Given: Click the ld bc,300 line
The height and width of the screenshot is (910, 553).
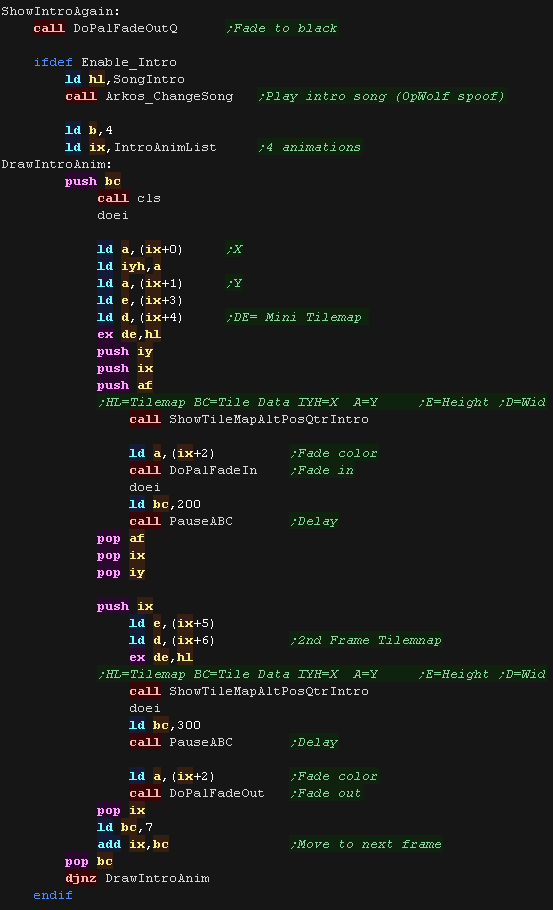Looking at the screenshot, I should coord(165,725).
